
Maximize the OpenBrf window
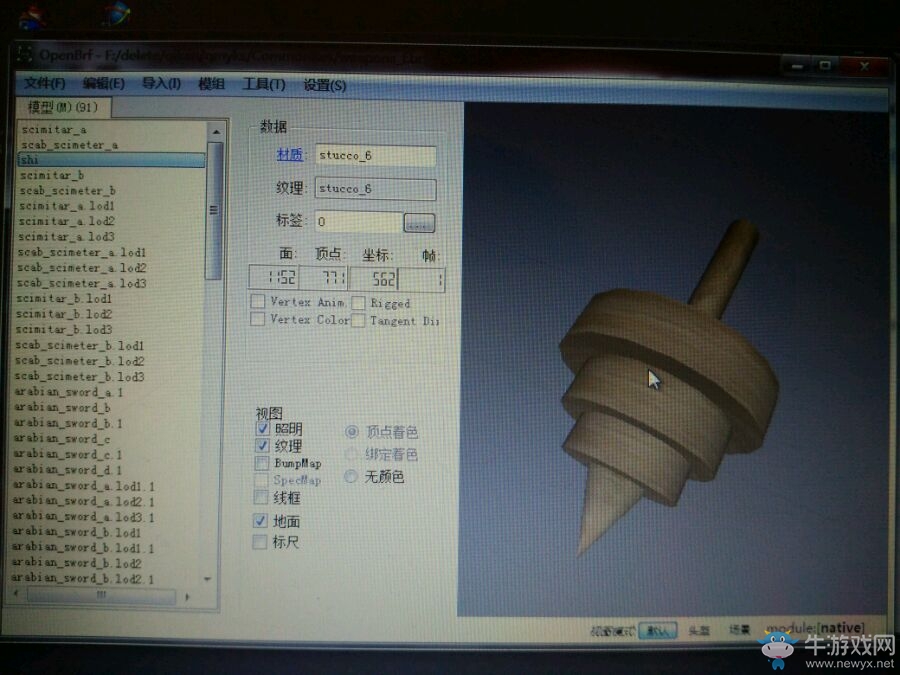pyautogui.click(x=825, y=66)
